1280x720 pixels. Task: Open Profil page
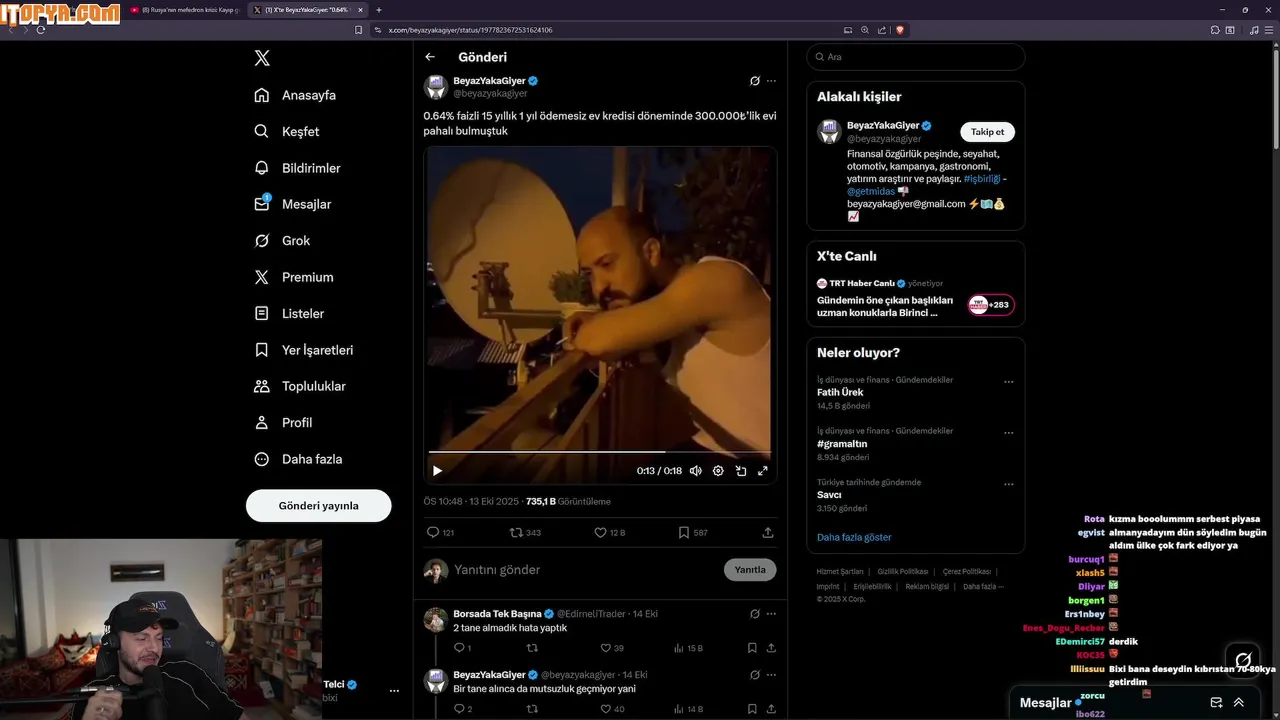(283, 423)
